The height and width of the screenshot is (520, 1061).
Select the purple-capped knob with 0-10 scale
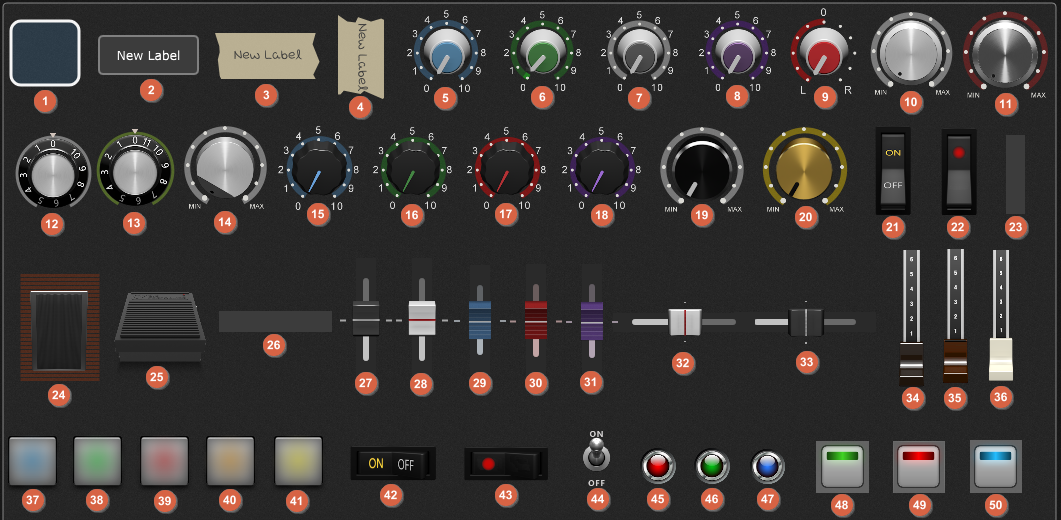click(x=736, y=53)
